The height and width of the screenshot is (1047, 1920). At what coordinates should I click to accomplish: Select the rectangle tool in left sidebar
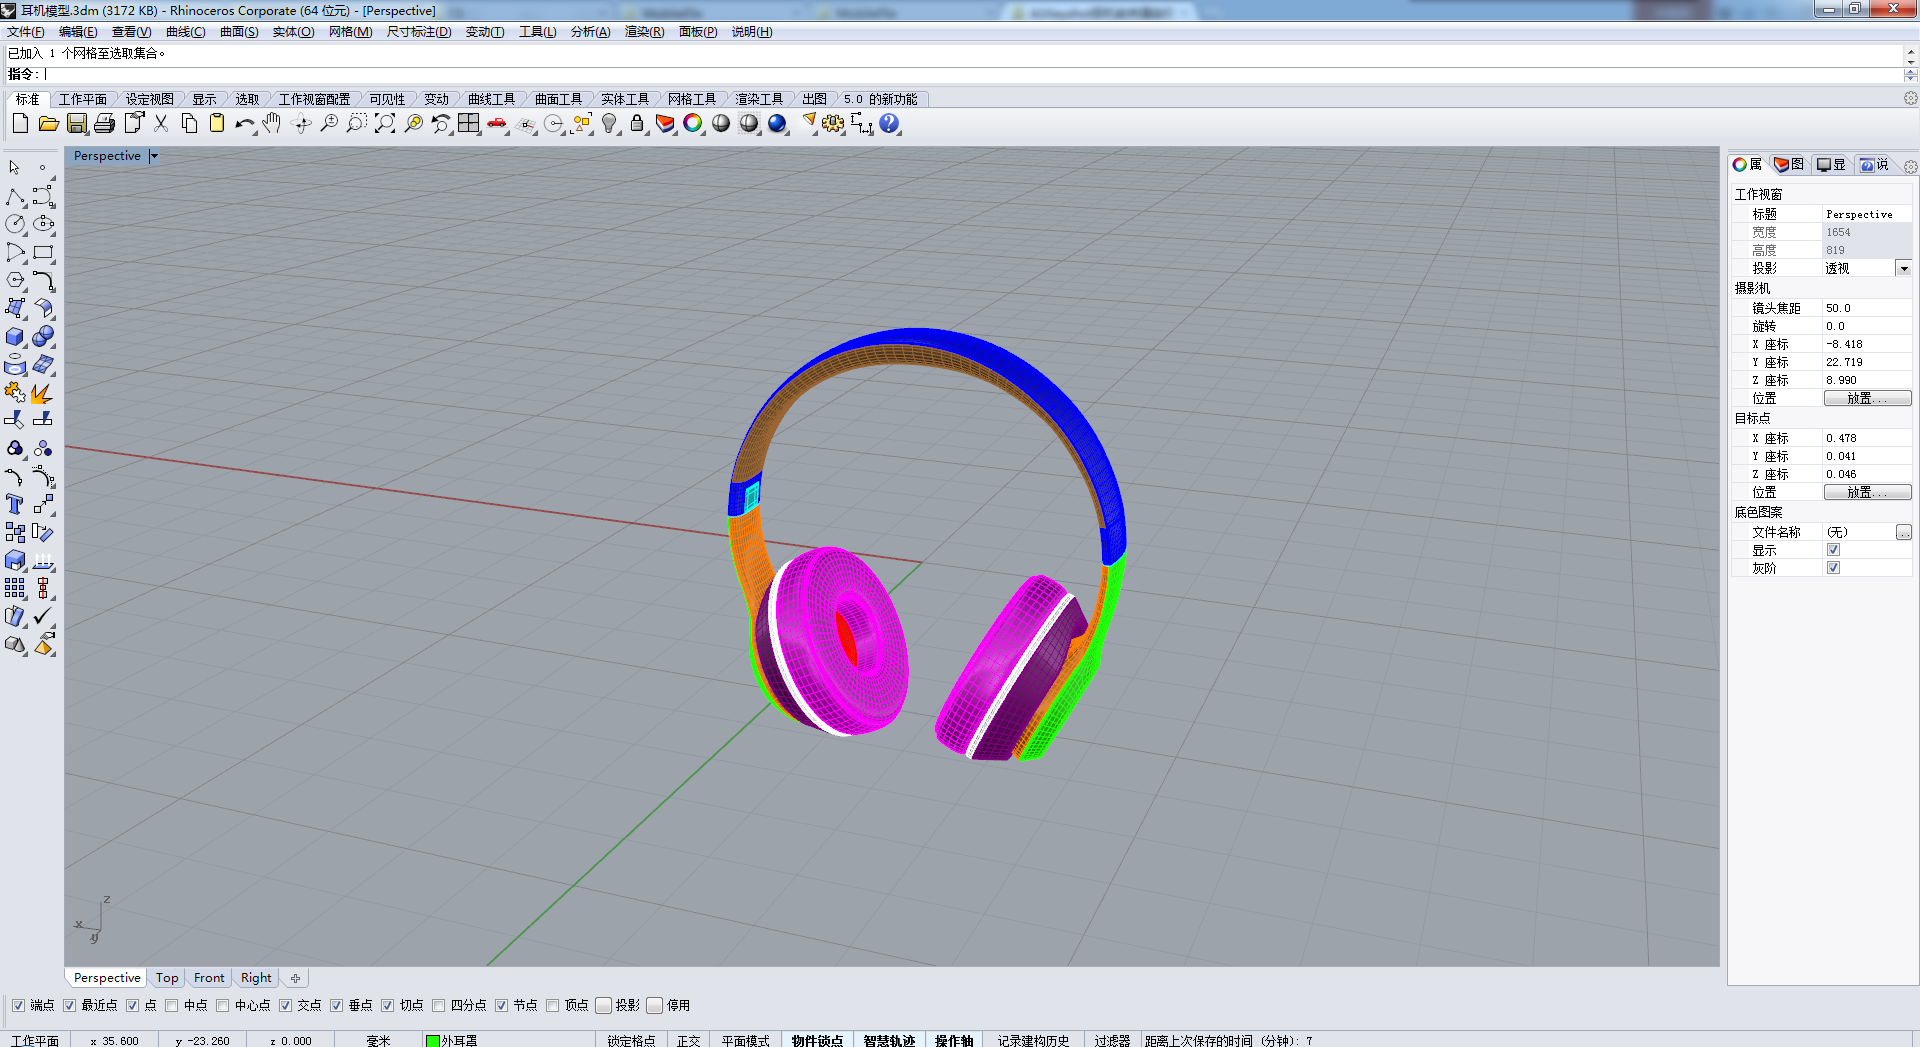43,252
